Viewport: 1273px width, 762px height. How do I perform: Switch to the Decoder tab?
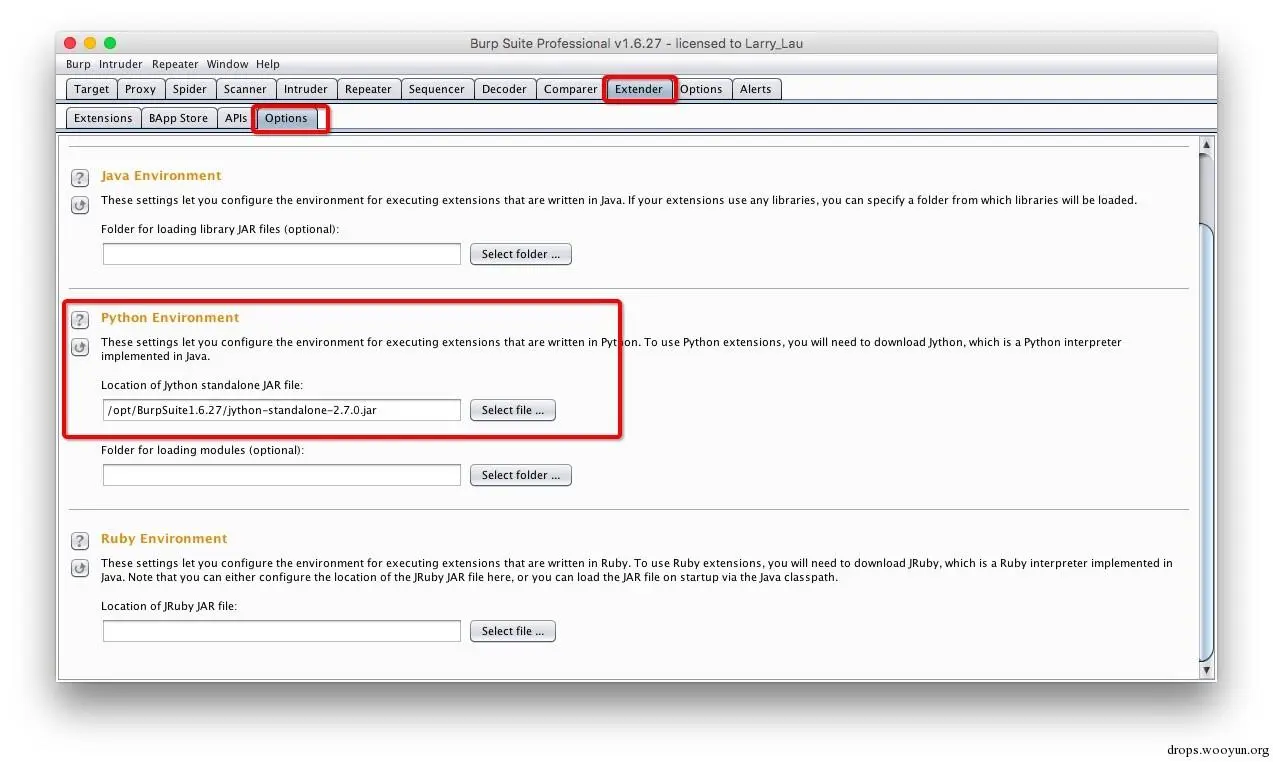click(504, 89)
